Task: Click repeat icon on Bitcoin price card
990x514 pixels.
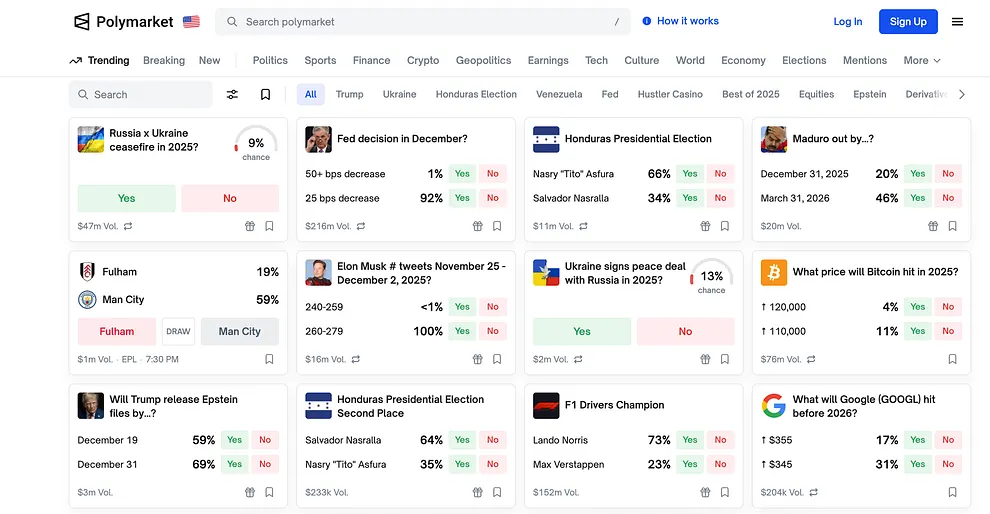Action: [x=811, y=359]
